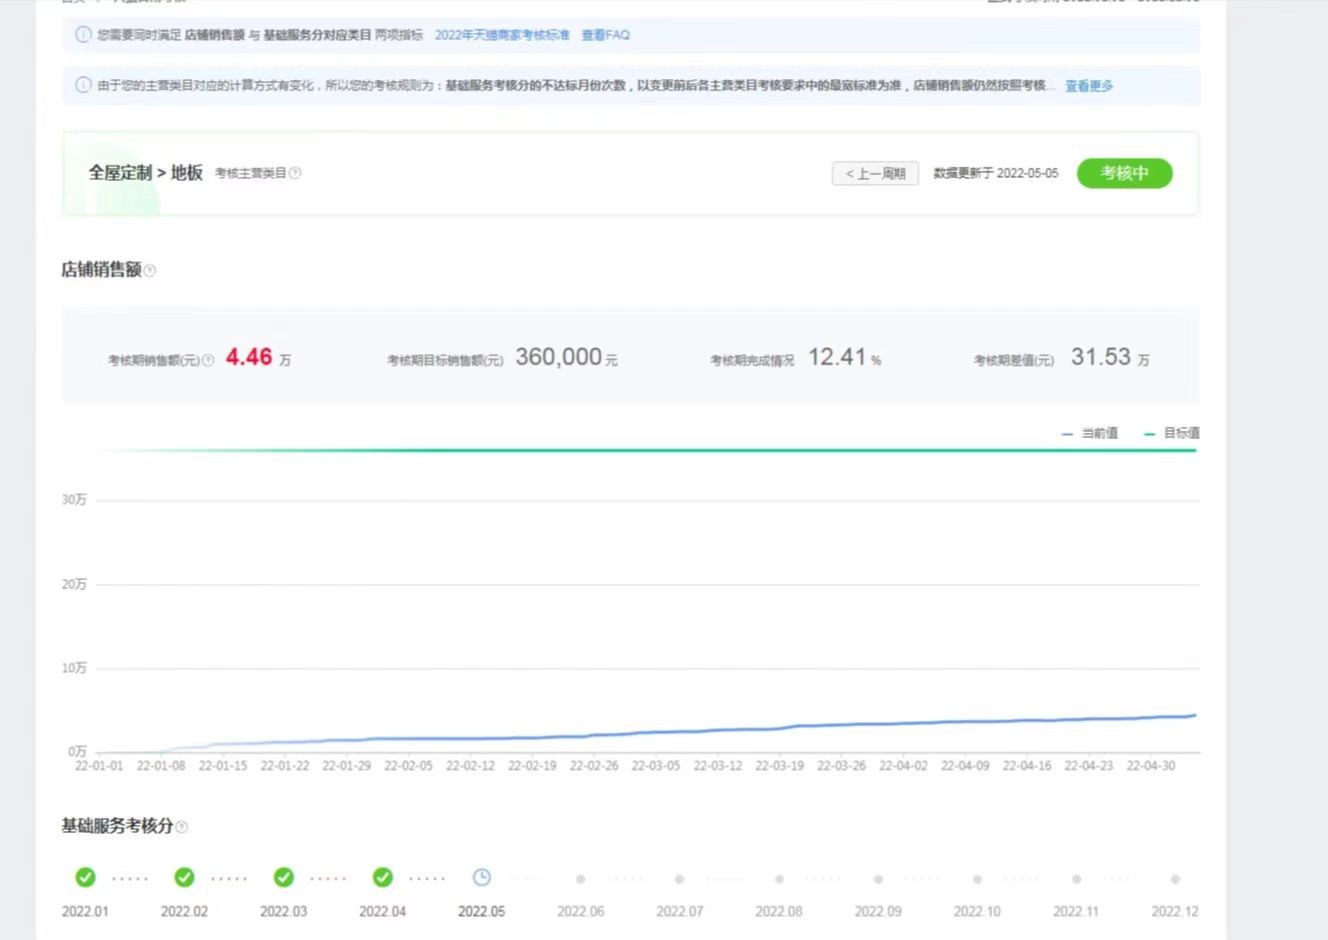Click the 考核期差值(元) label
This screenshot has height=940, width=1328.
[x=1014, y=361]
